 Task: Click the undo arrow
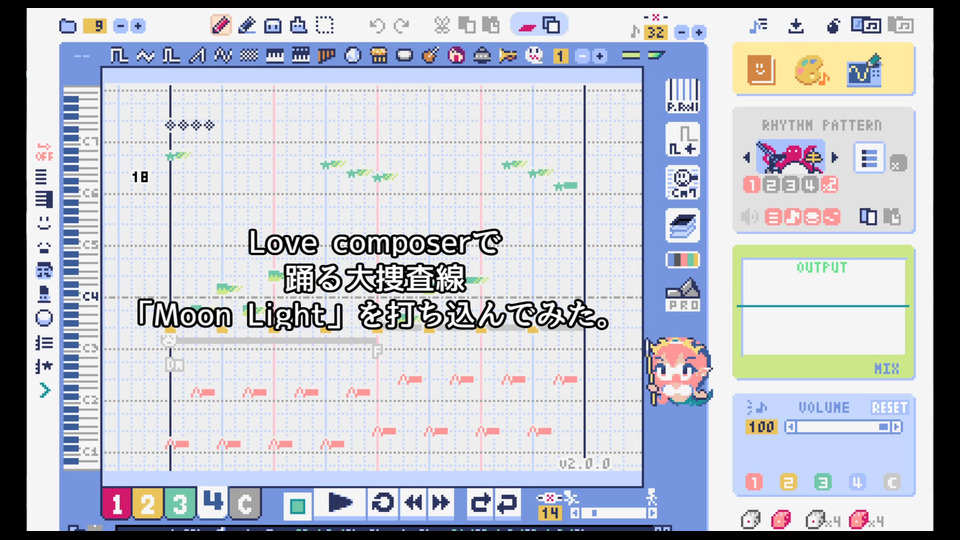(x=377, y=26)
